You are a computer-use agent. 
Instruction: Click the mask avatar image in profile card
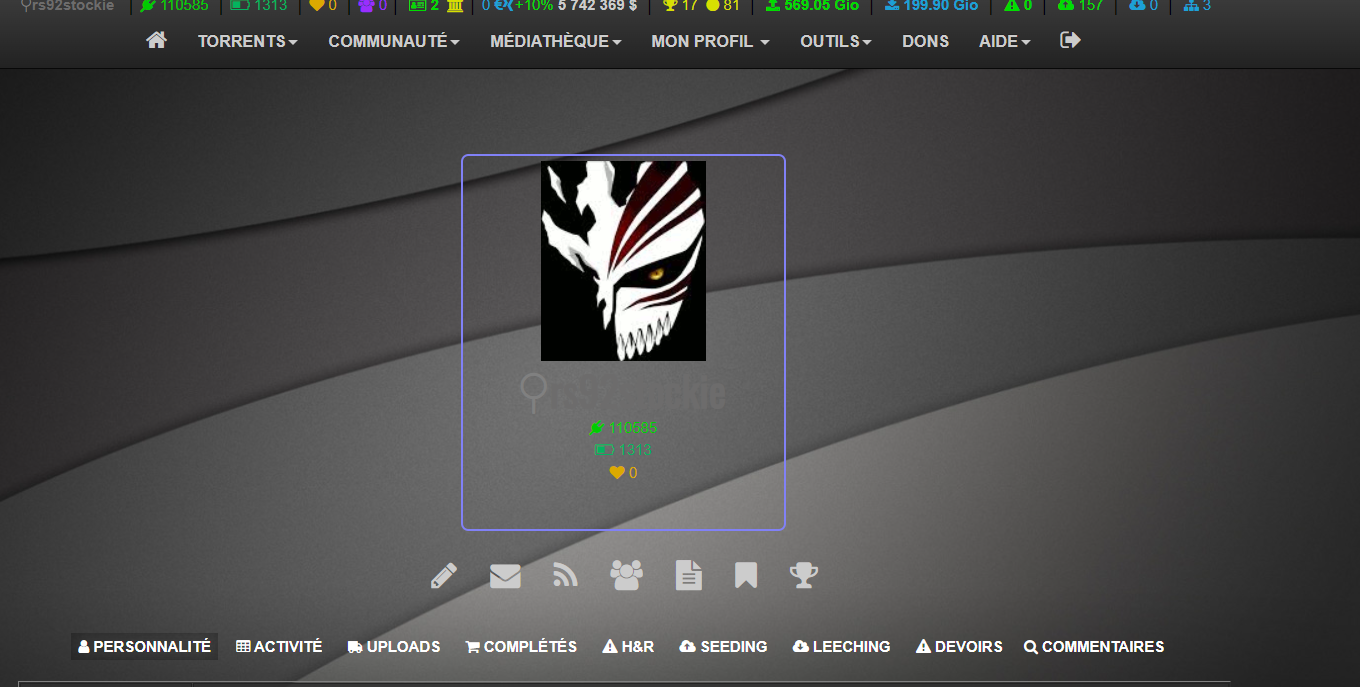623,261
